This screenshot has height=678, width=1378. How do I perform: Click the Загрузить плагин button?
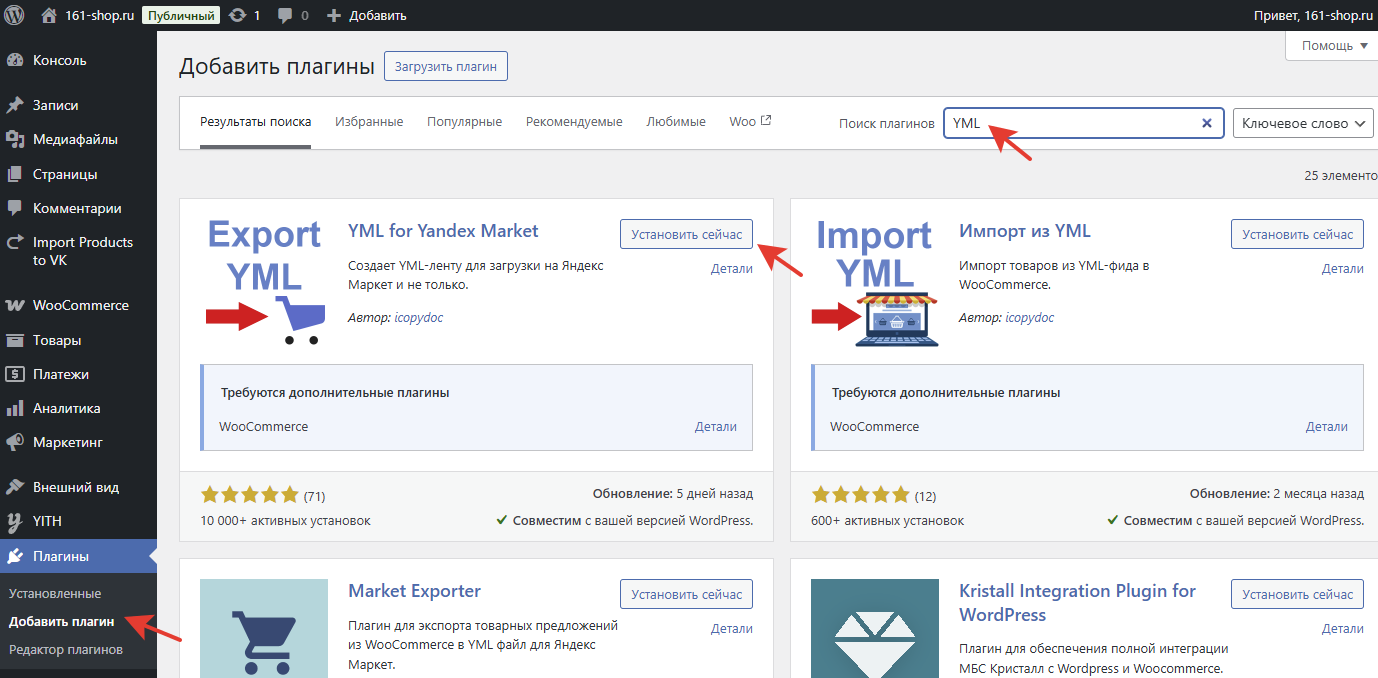[x=446, y=67]
